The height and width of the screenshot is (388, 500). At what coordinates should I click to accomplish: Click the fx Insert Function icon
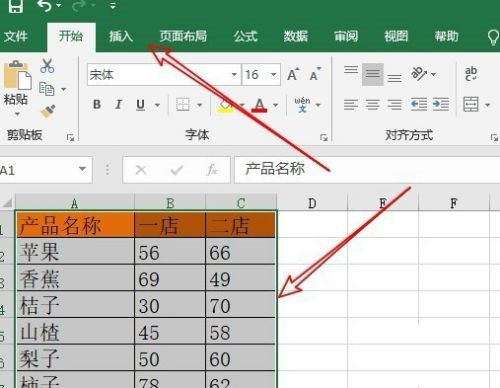tap(212, 170)
